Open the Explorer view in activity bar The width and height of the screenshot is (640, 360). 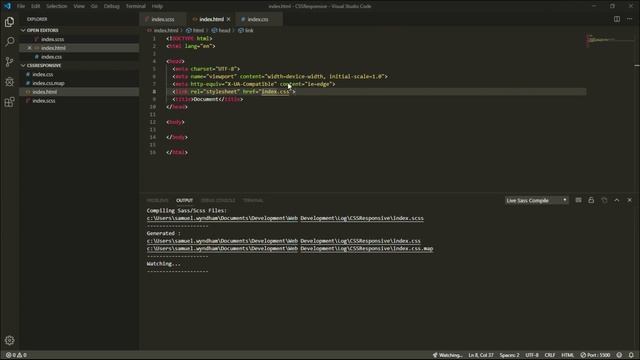[9, 22]
